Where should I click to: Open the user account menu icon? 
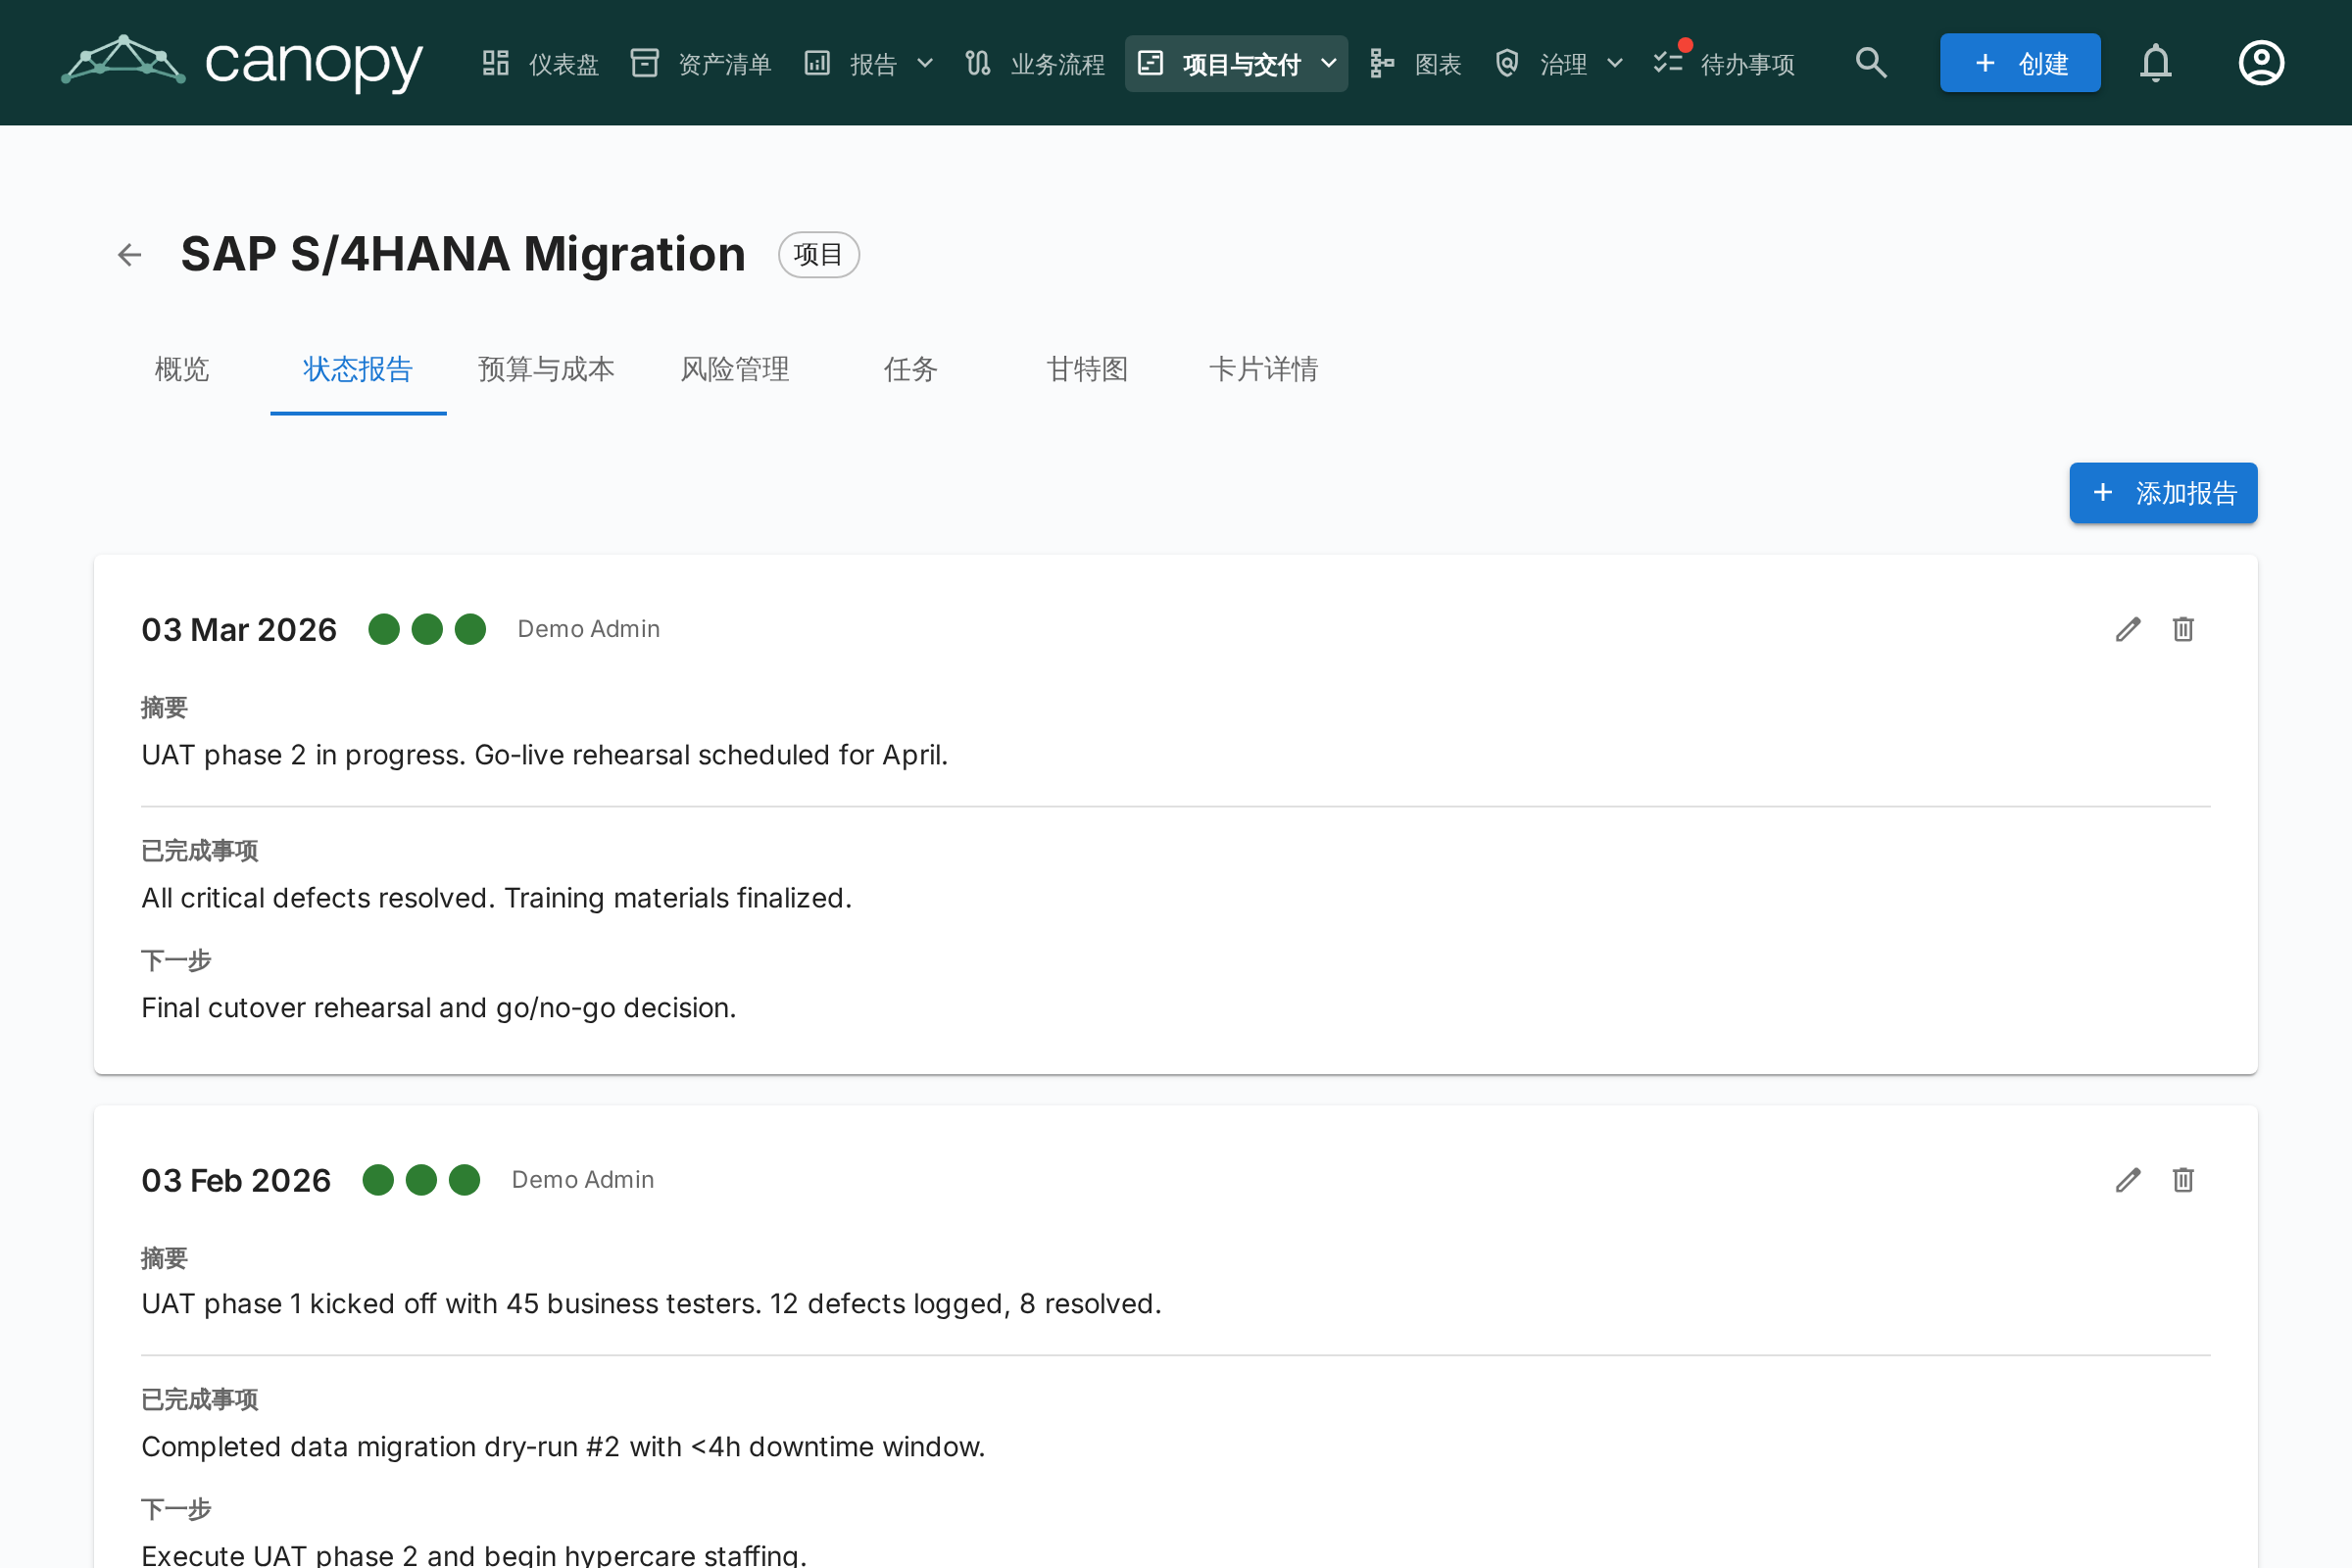pyautogui.click(x=2261, y=63)
